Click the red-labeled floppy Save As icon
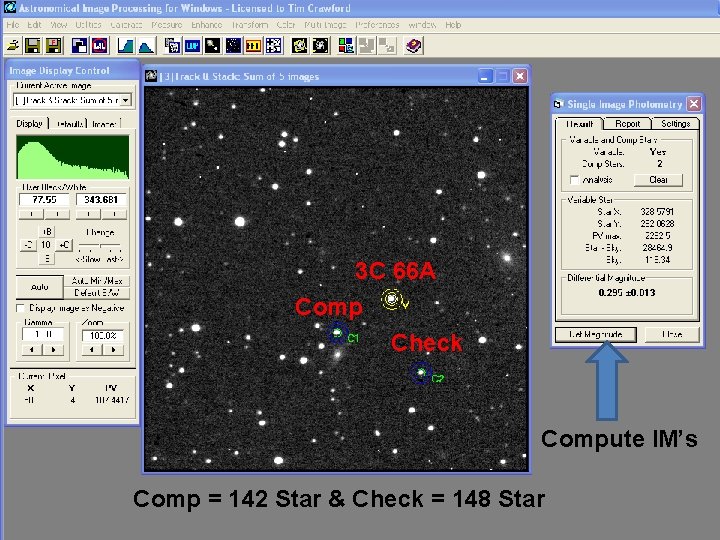 point(53,45)
